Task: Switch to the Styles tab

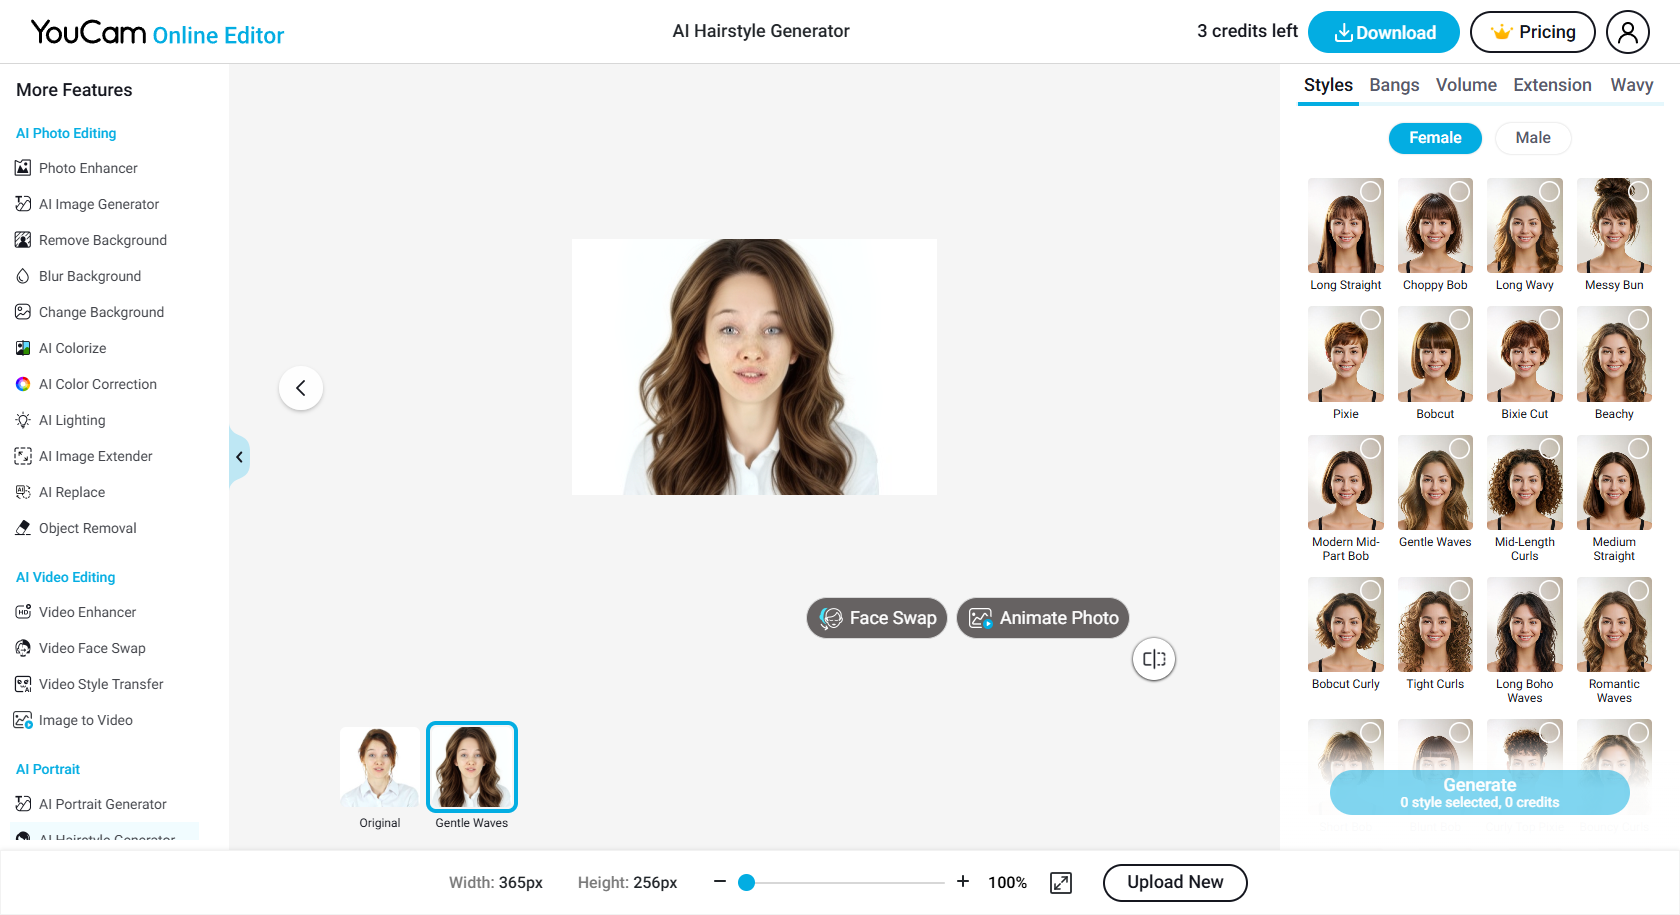Action: [1328, 86]
